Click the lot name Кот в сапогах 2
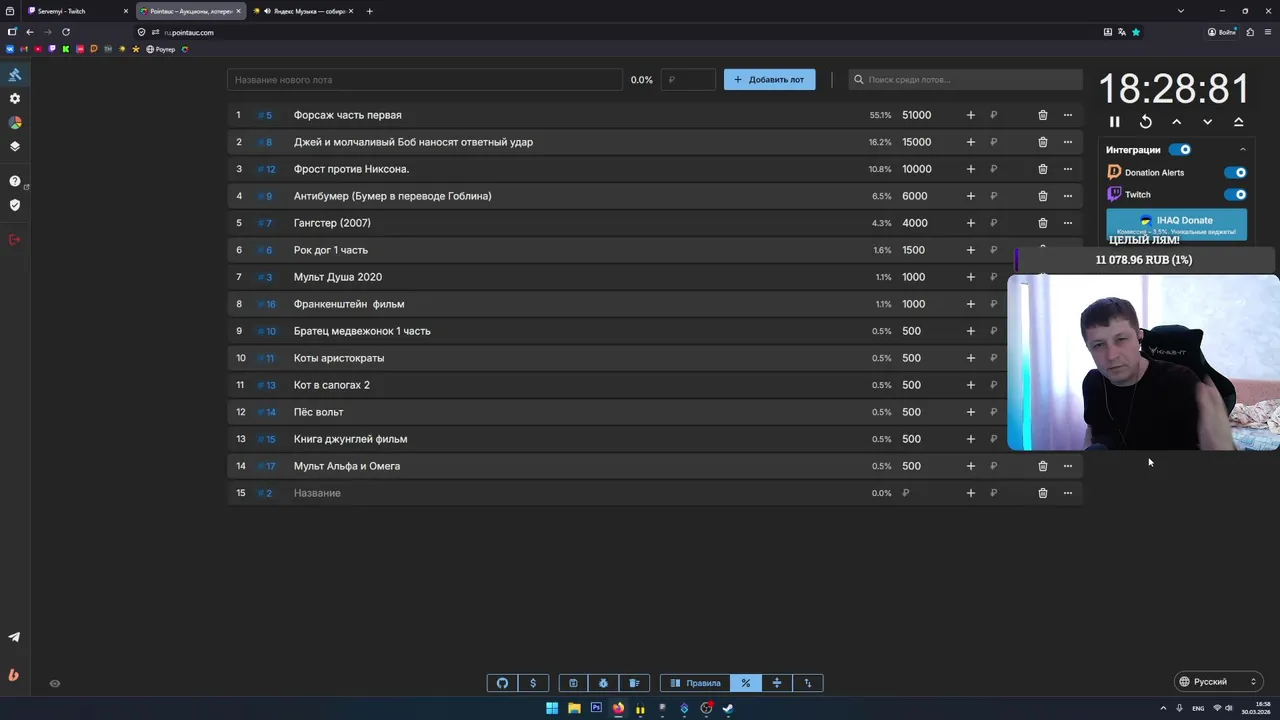Image resolution: width=1280 pixels, height=720 pixels. click(332, 385)
